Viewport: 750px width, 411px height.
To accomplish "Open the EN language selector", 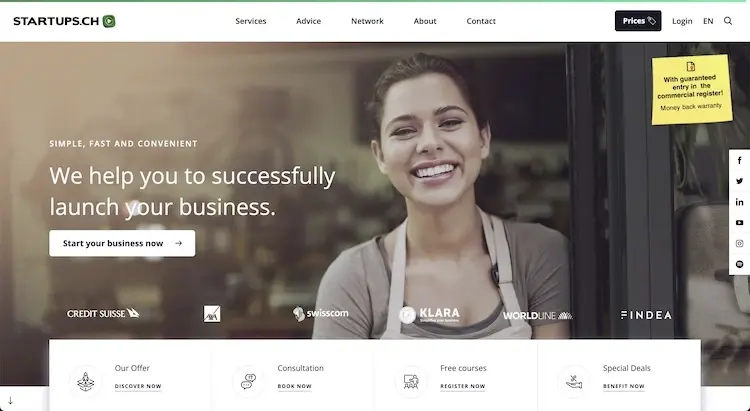I will [708, 21].
